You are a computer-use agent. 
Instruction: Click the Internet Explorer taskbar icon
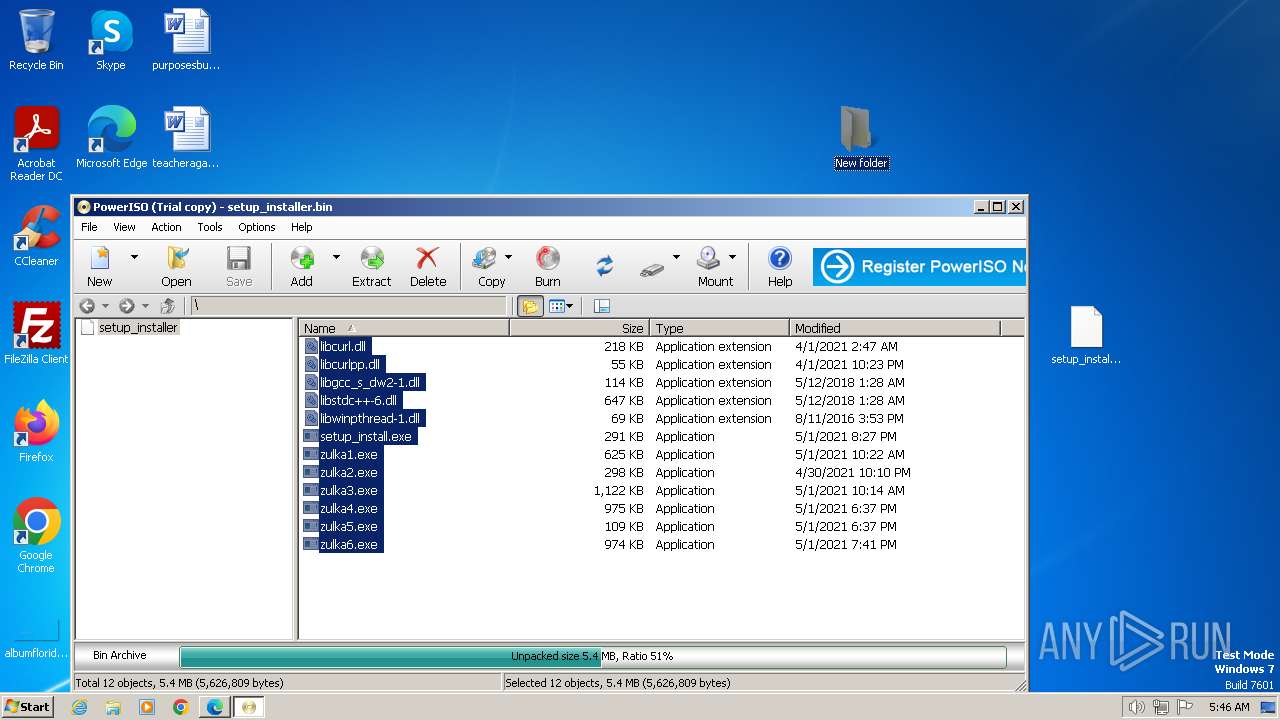(80, 707)
